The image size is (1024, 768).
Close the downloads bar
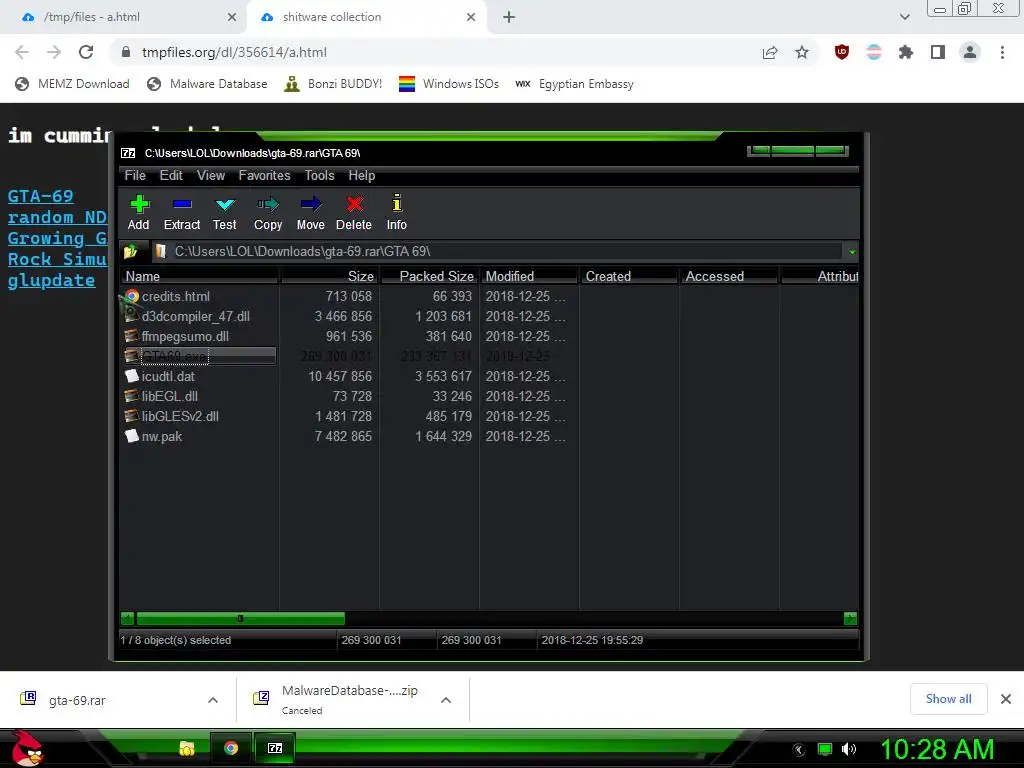click(1006, 699)
